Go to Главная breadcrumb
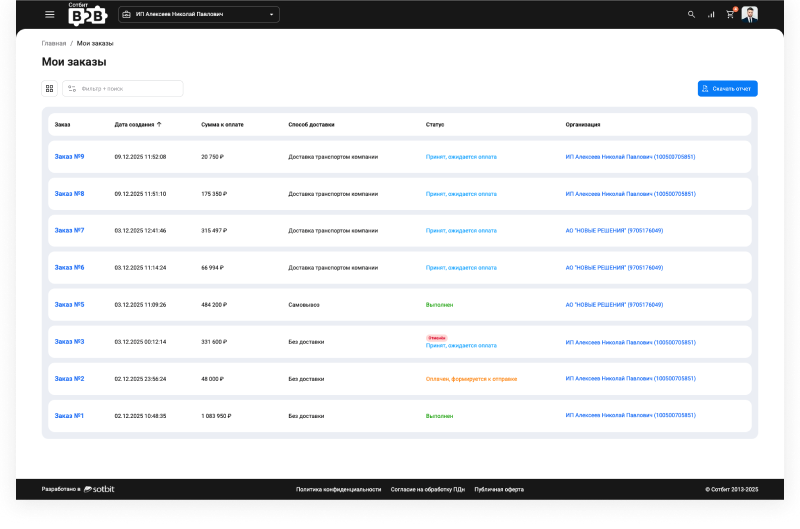This screenshot has width=800, height=529. click(x=54, y=44)
